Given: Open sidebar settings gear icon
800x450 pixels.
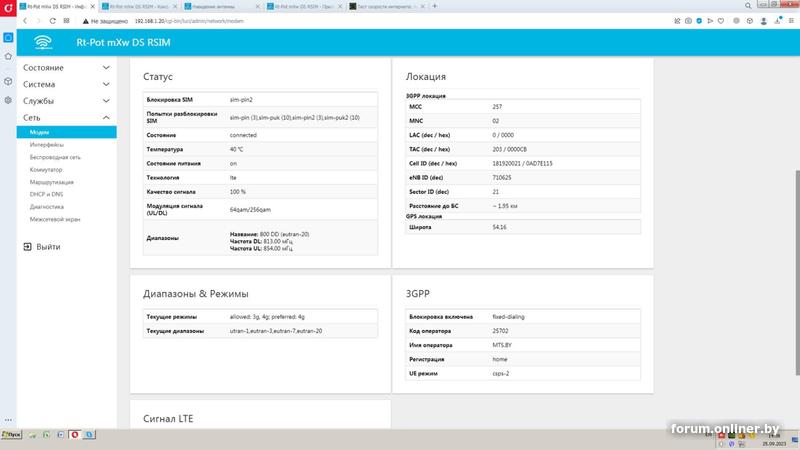Looking at the screenshot, I should coord(8,101).
